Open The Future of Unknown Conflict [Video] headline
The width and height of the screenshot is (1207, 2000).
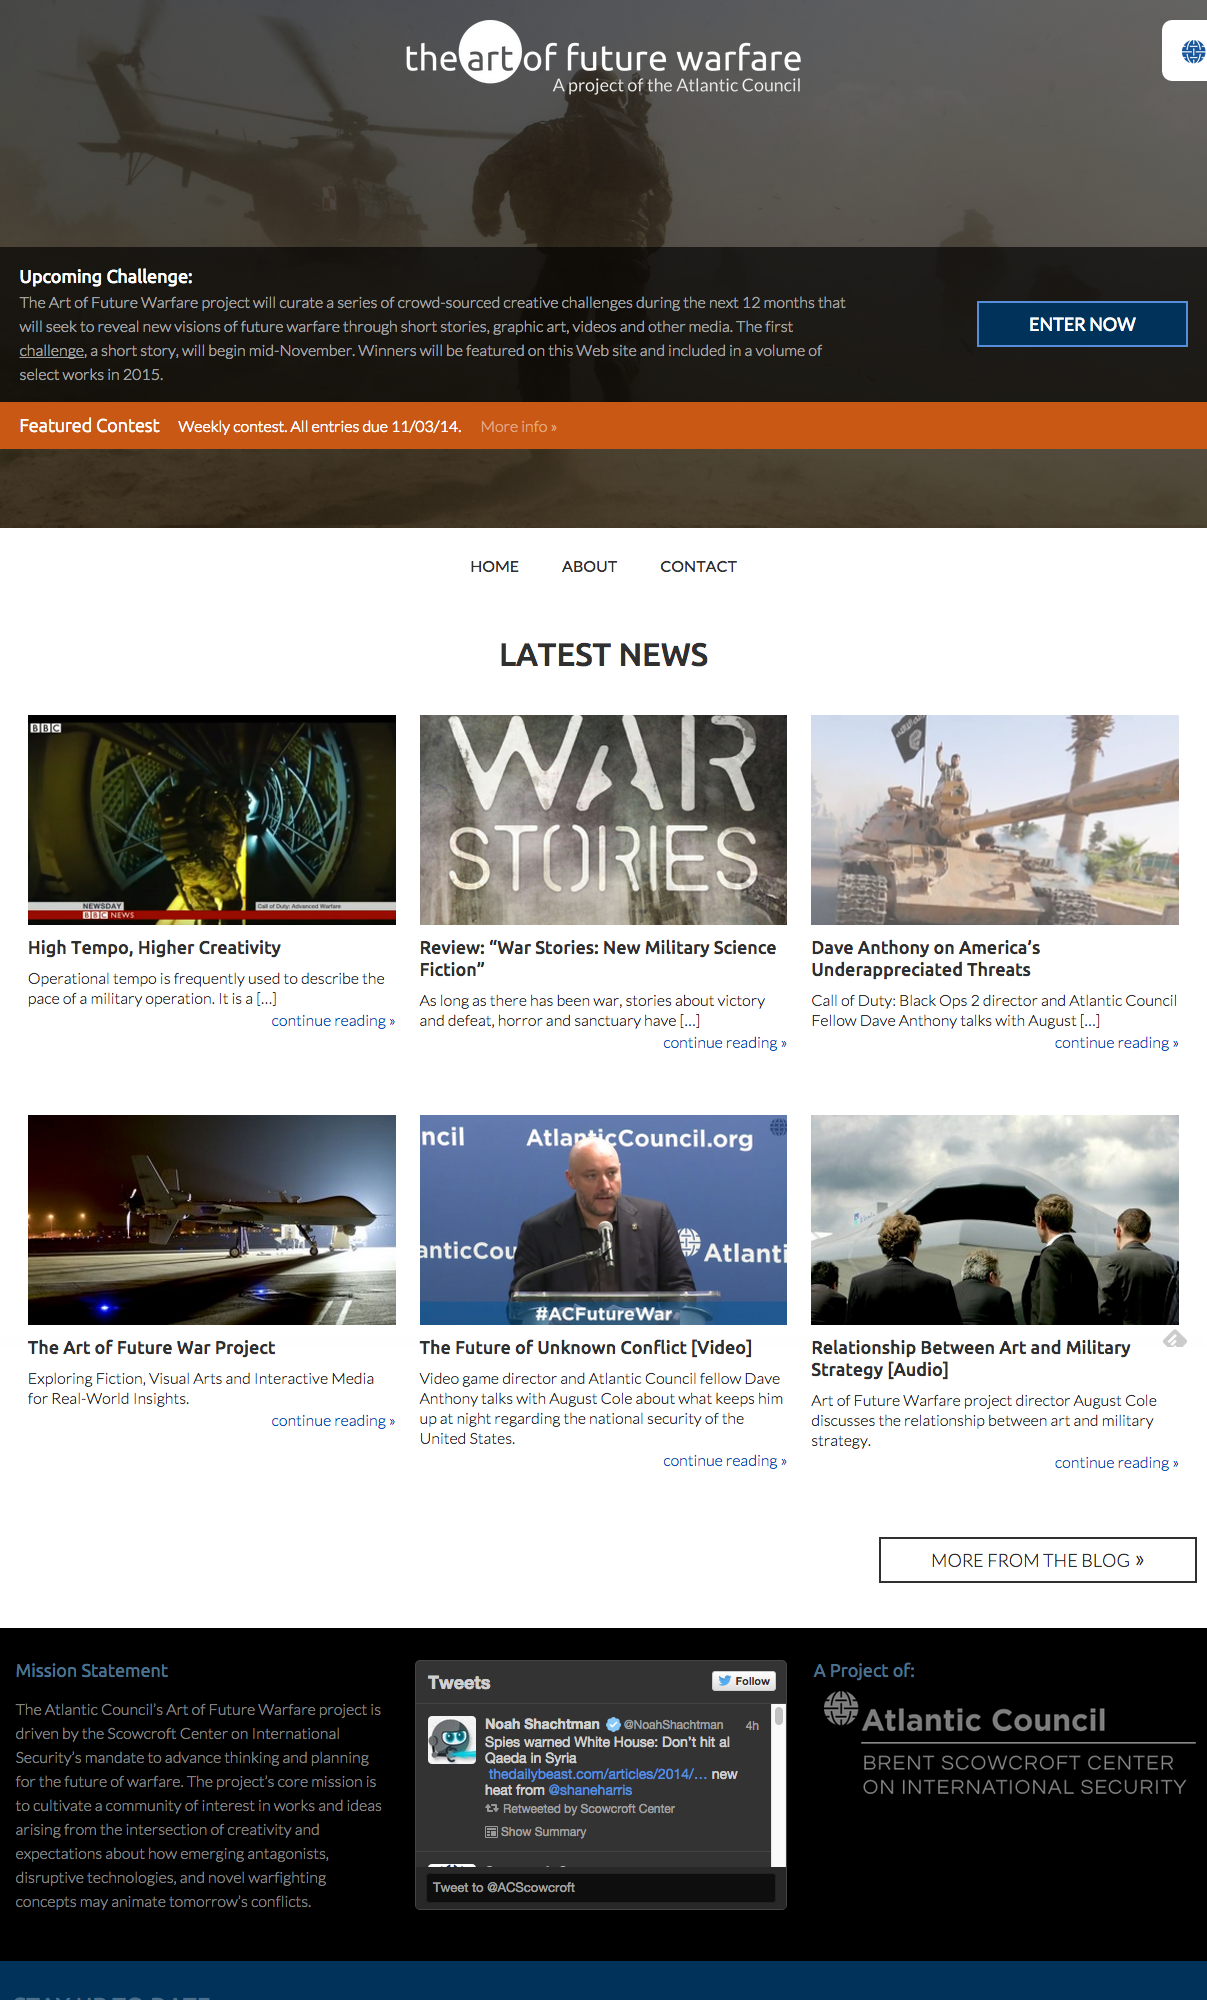point(586,1348)
